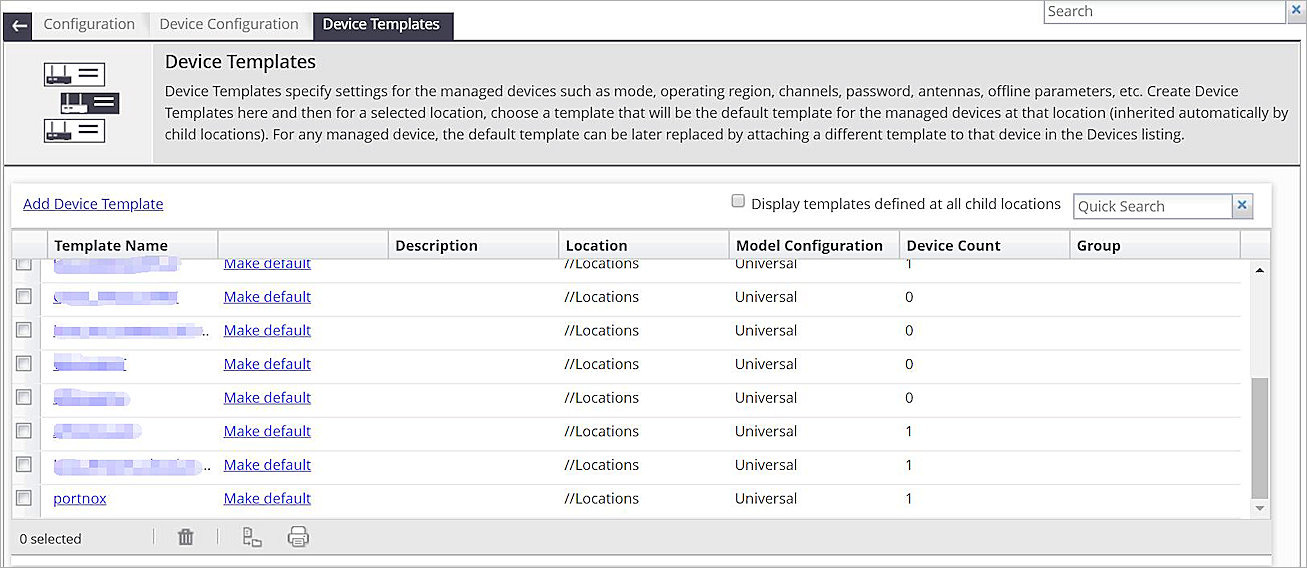Tick the checkbox in the row above portnox
1307x568 pixels.
click(24, 464)
